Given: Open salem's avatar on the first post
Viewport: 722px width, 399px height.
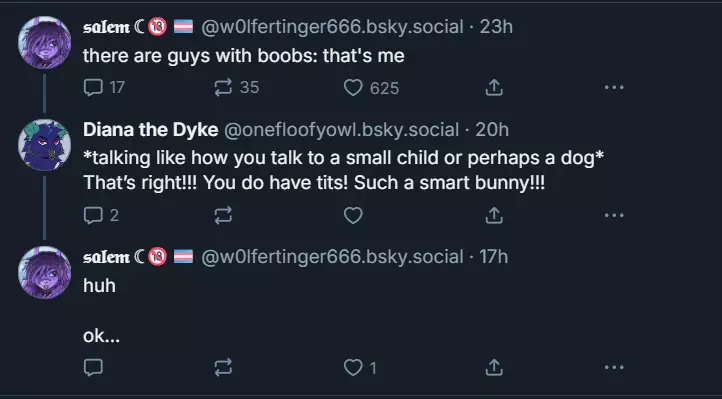Looking at the screenshot, I should click(44, 42).
